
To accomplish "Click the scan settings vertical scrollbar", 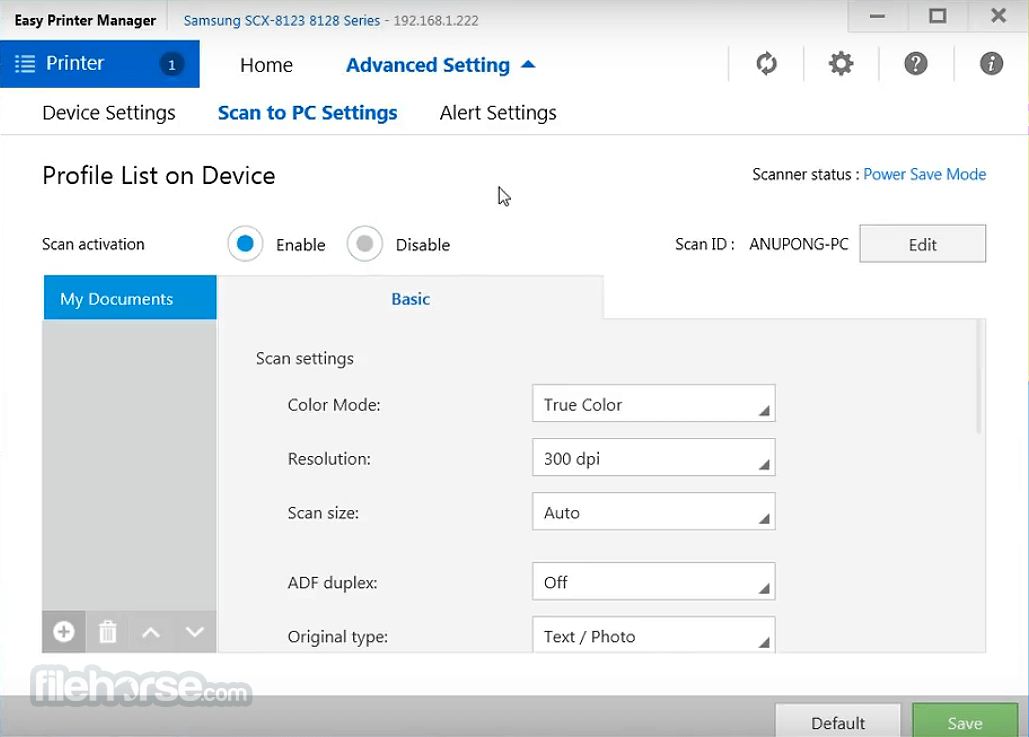I will pos(978,377).
